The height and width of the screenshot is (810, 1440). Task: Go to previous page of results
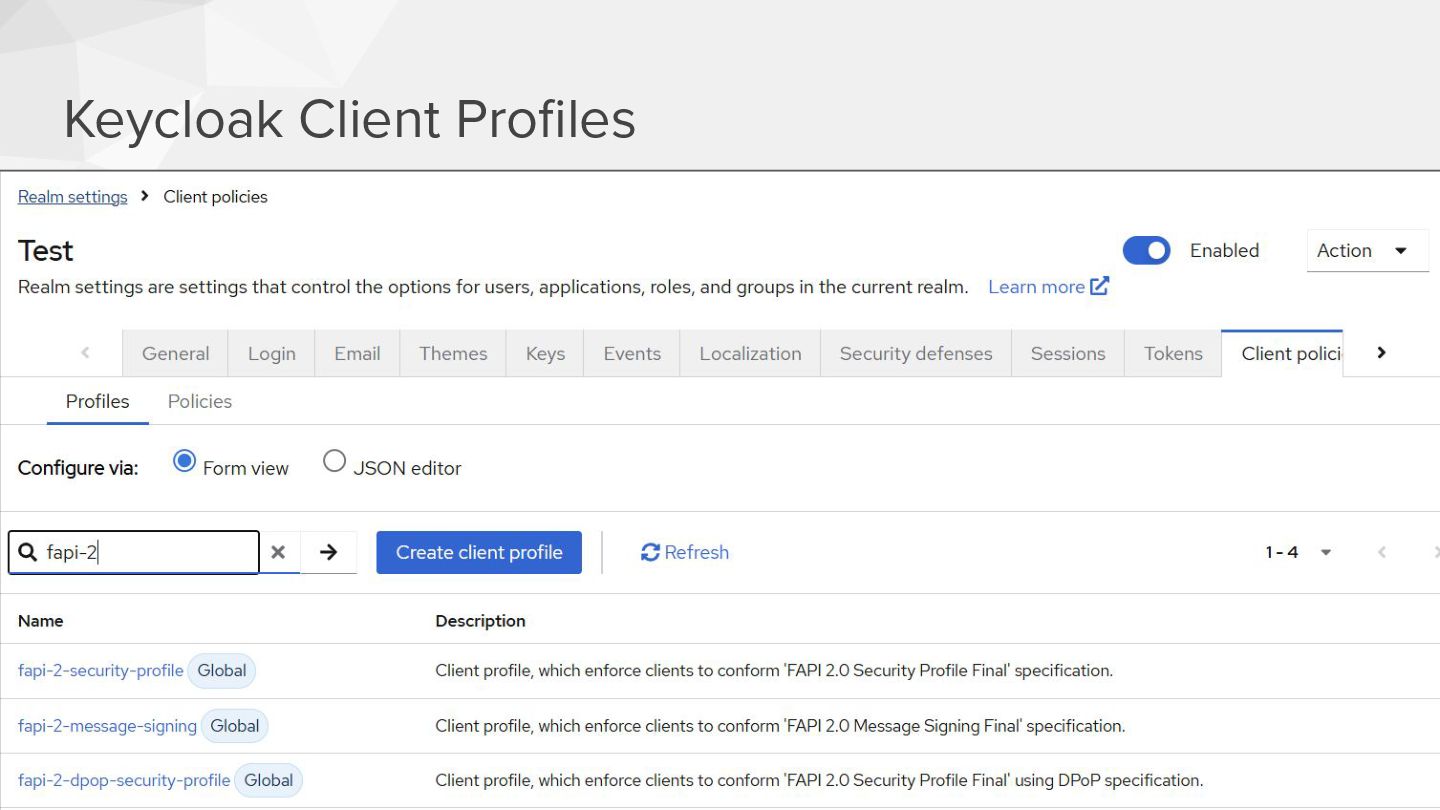1382,552
